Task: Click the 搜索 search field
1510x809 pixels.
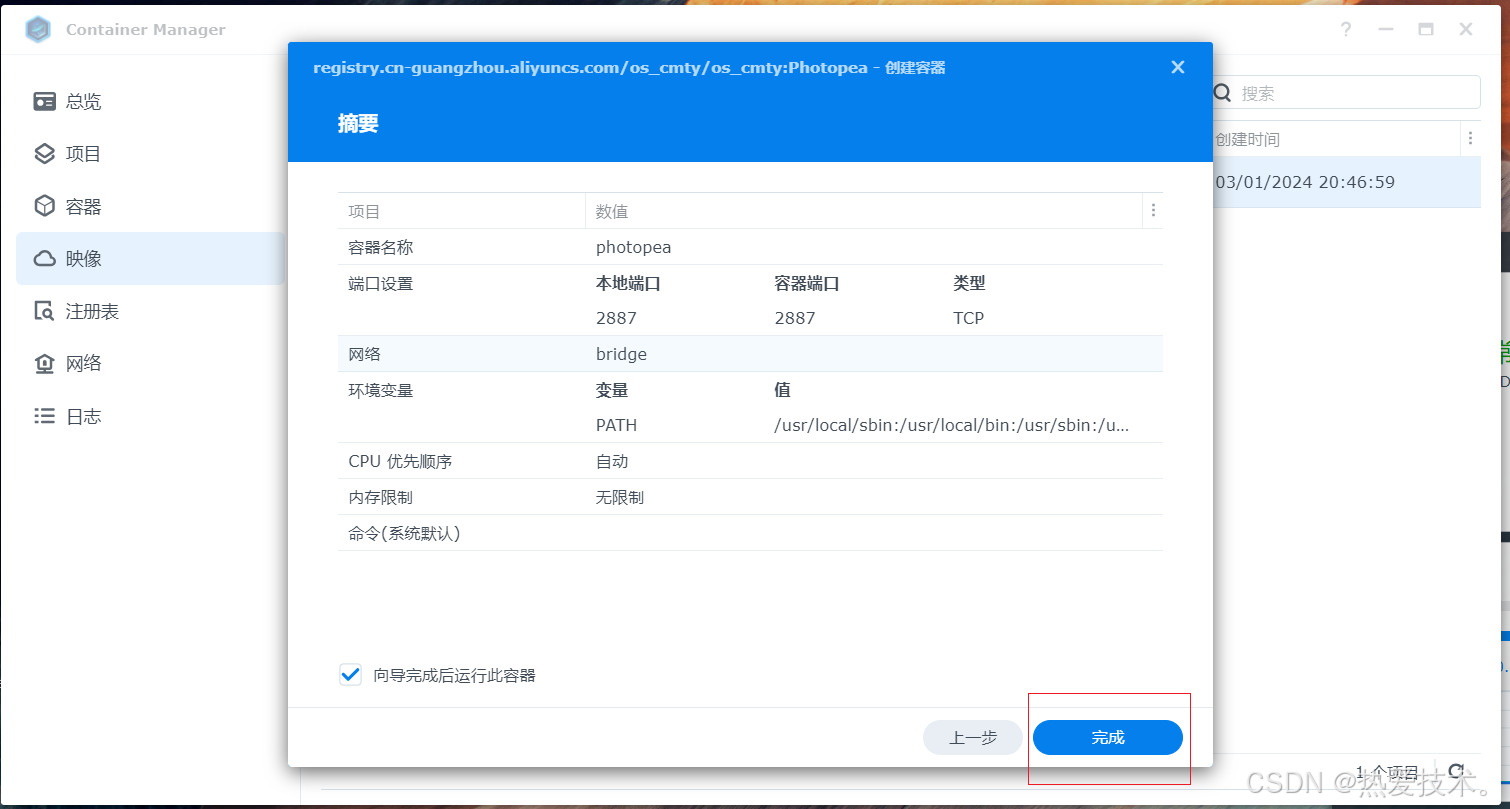Action: 1345,92
